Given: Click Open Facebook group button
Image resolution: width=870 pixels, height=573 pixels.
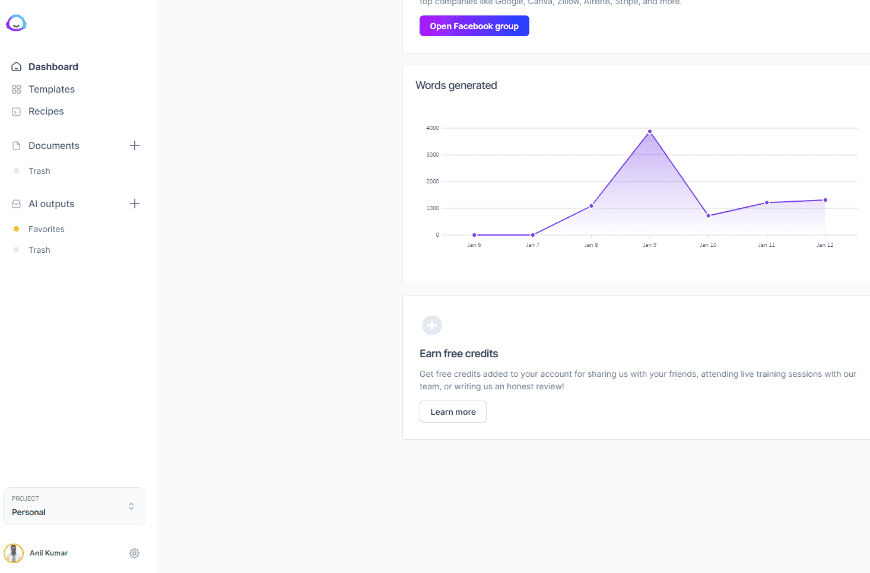Looking at the screenshot, I should click(474, 26).
